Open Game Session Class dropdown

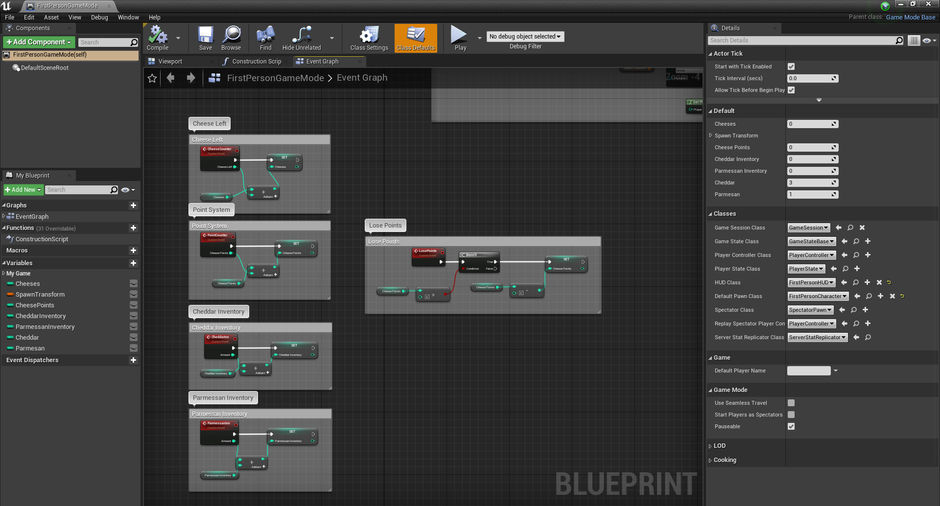pyautogui.click(x=809, y=228)
